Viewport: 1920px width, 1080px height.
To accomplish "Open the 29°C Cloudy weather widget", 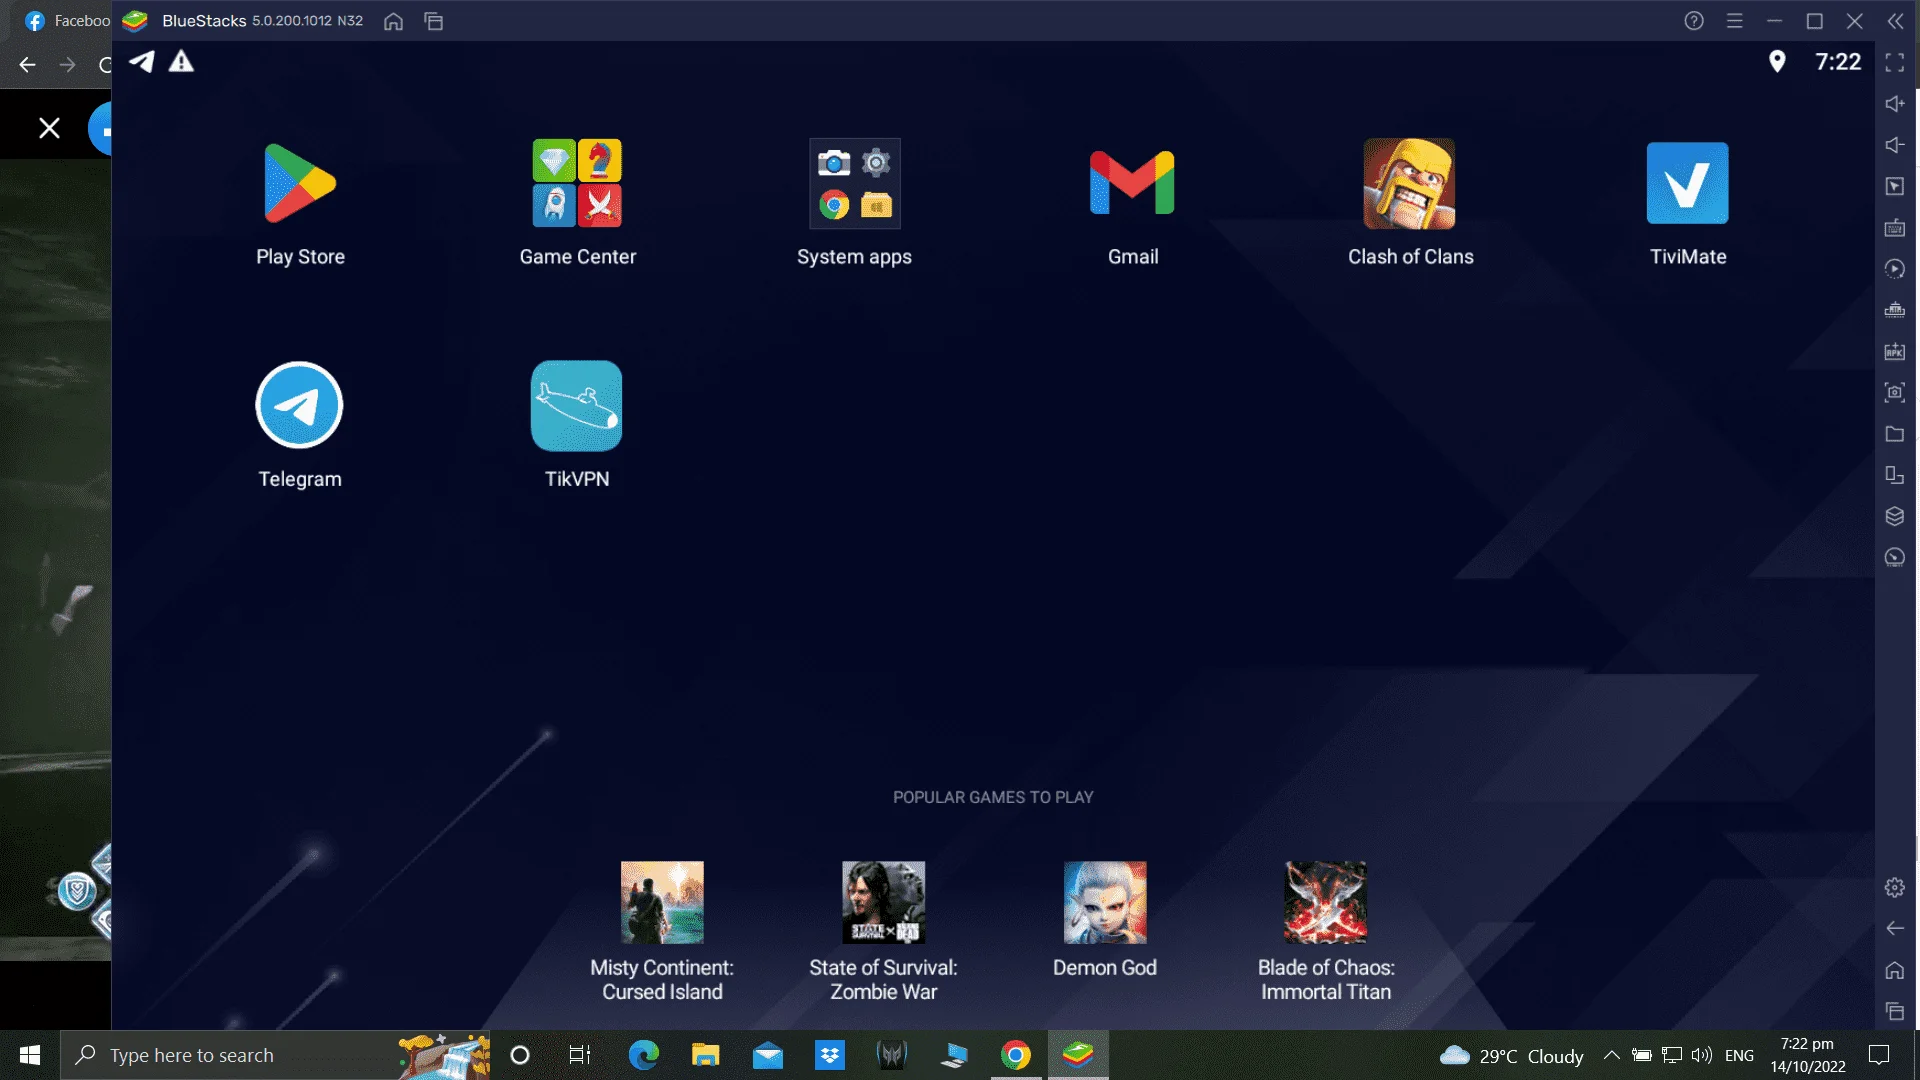I will tap(1511, 1055).
